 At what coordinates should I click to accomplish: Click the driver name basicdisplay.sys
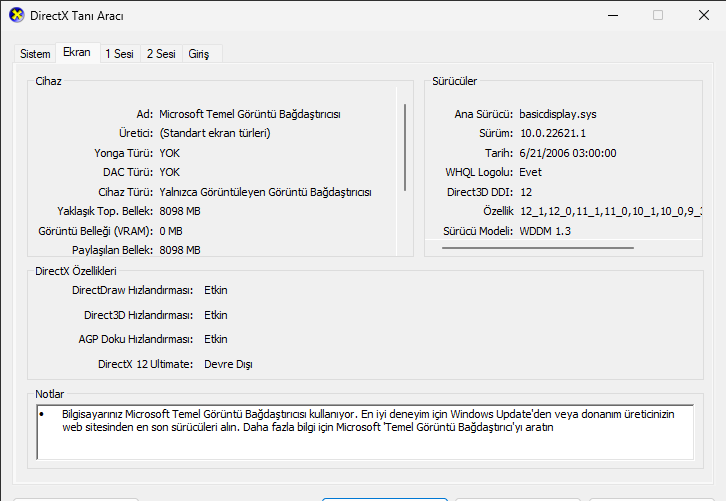[558, 114]
